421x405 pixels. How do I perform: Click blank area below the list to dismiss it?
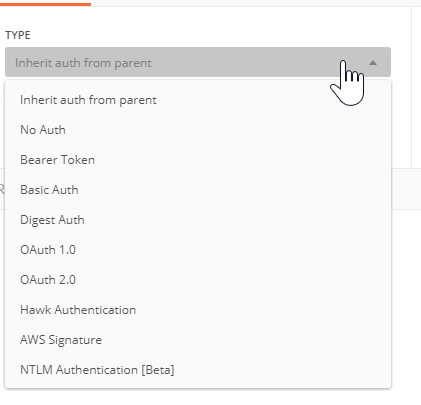[x=198, y=397]
